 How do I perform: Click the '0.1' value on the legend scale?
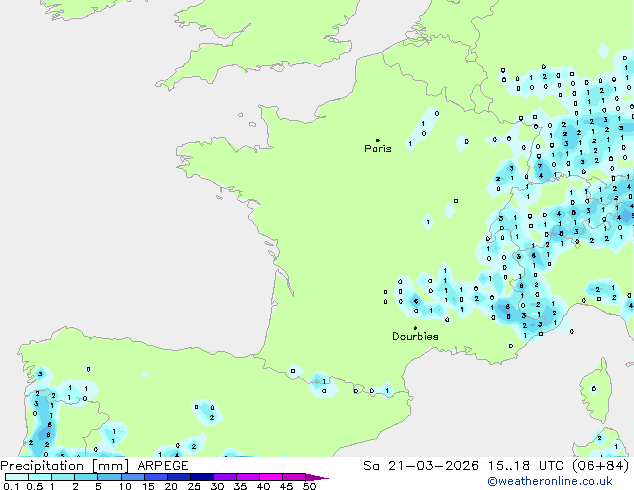(9, 487)
